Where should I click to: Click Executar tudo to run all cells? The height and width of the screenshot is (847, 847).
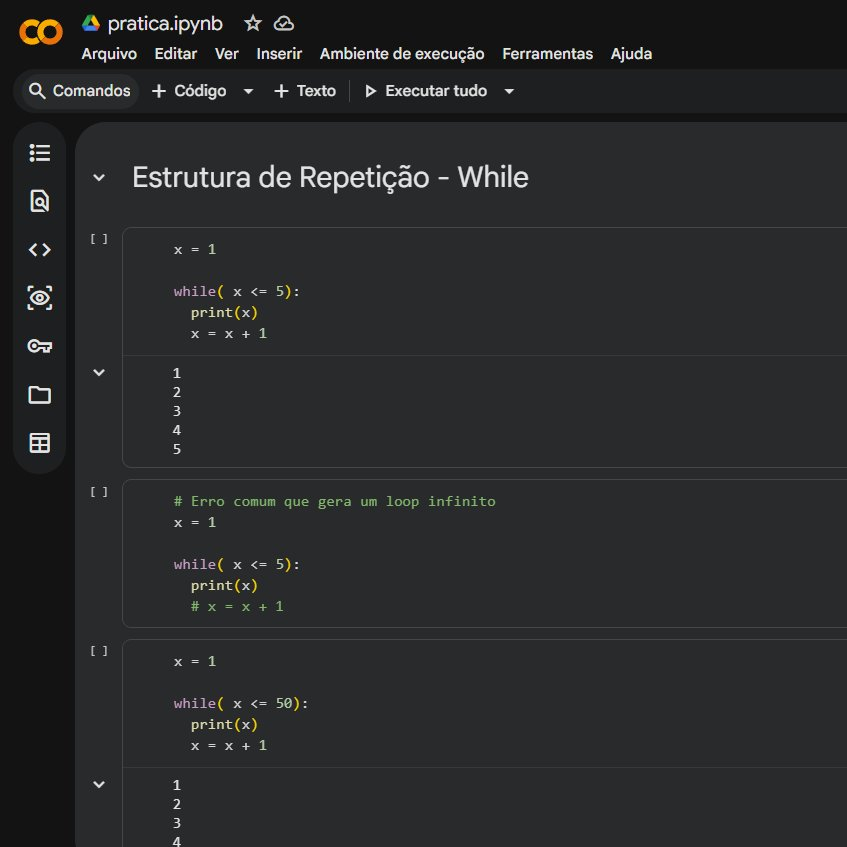tap(426, 91)
